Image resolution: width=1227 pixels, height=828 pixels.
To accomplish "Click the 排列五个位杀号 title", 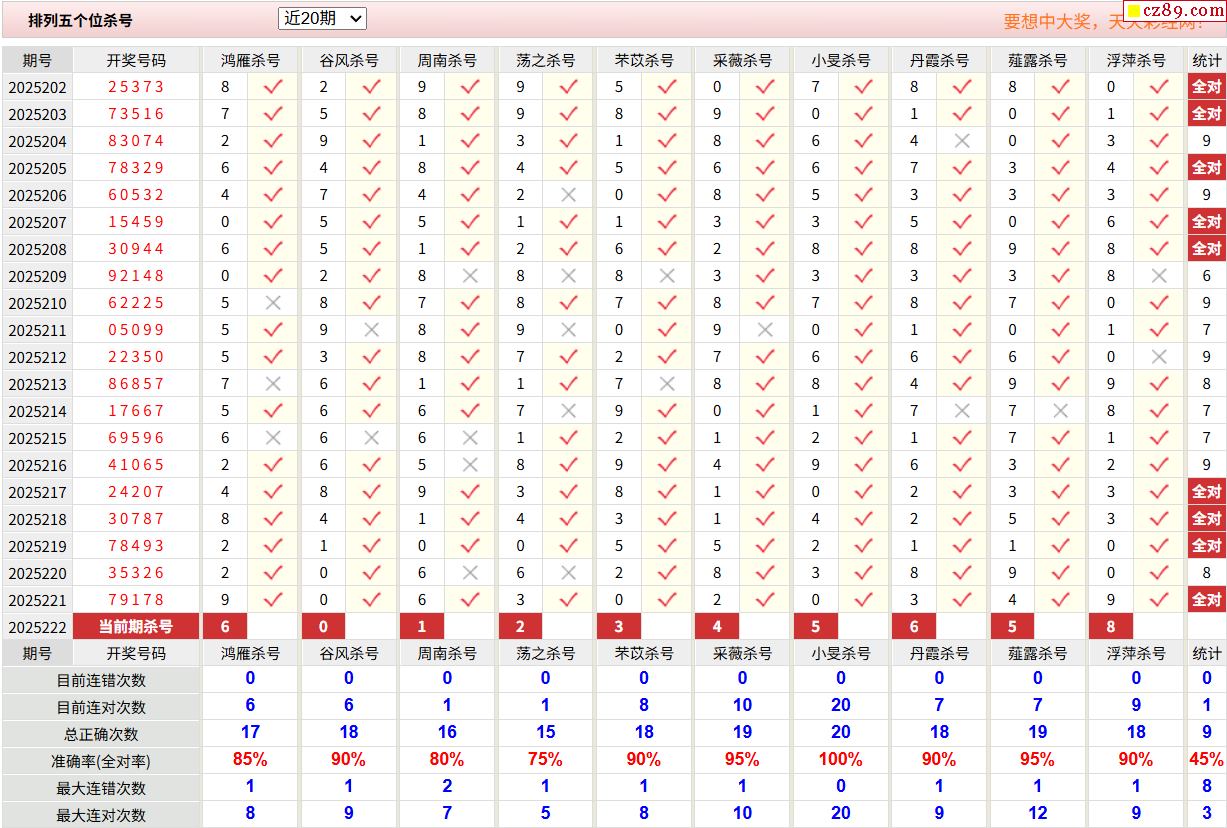I will point(80,20).
